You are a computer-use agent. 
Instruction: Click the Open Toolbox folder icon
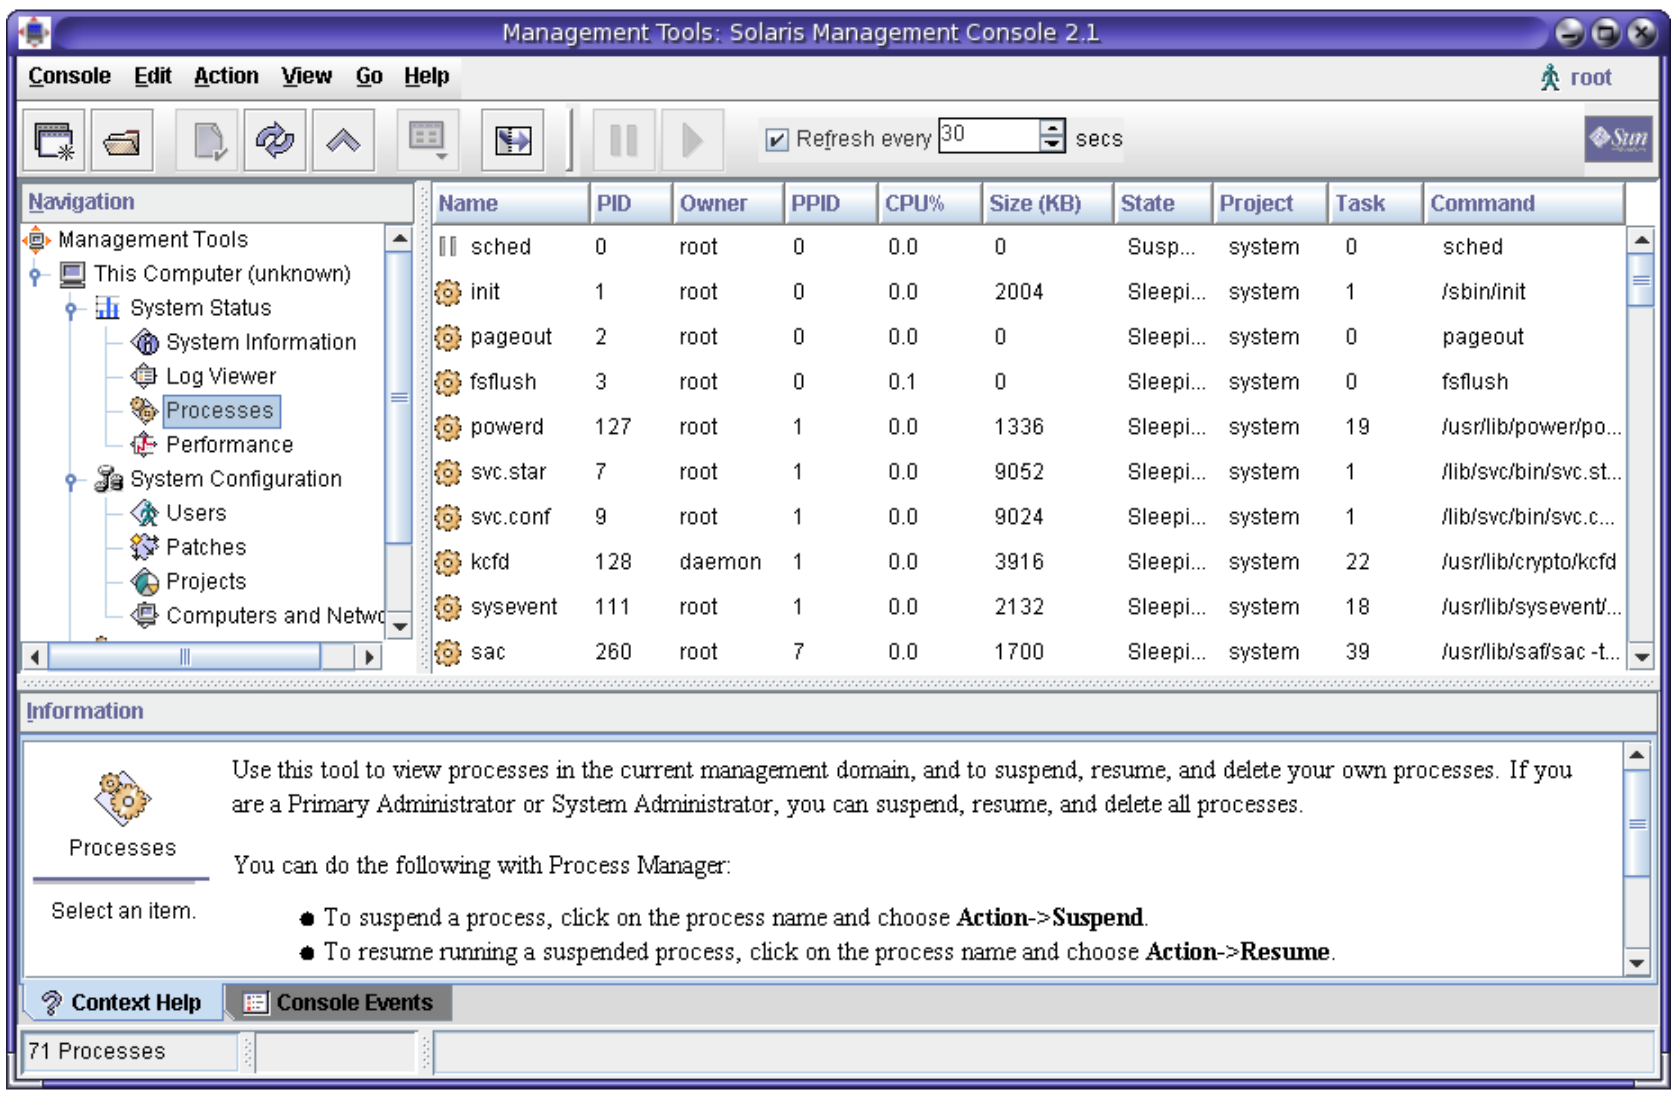pyautogui.click(x=121, y=140)
